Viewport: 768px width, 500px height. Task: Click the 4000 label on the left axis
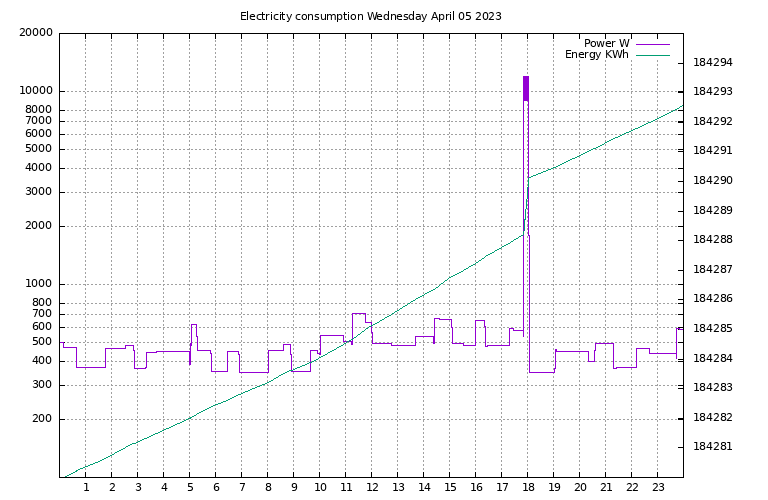coord(38,167)
